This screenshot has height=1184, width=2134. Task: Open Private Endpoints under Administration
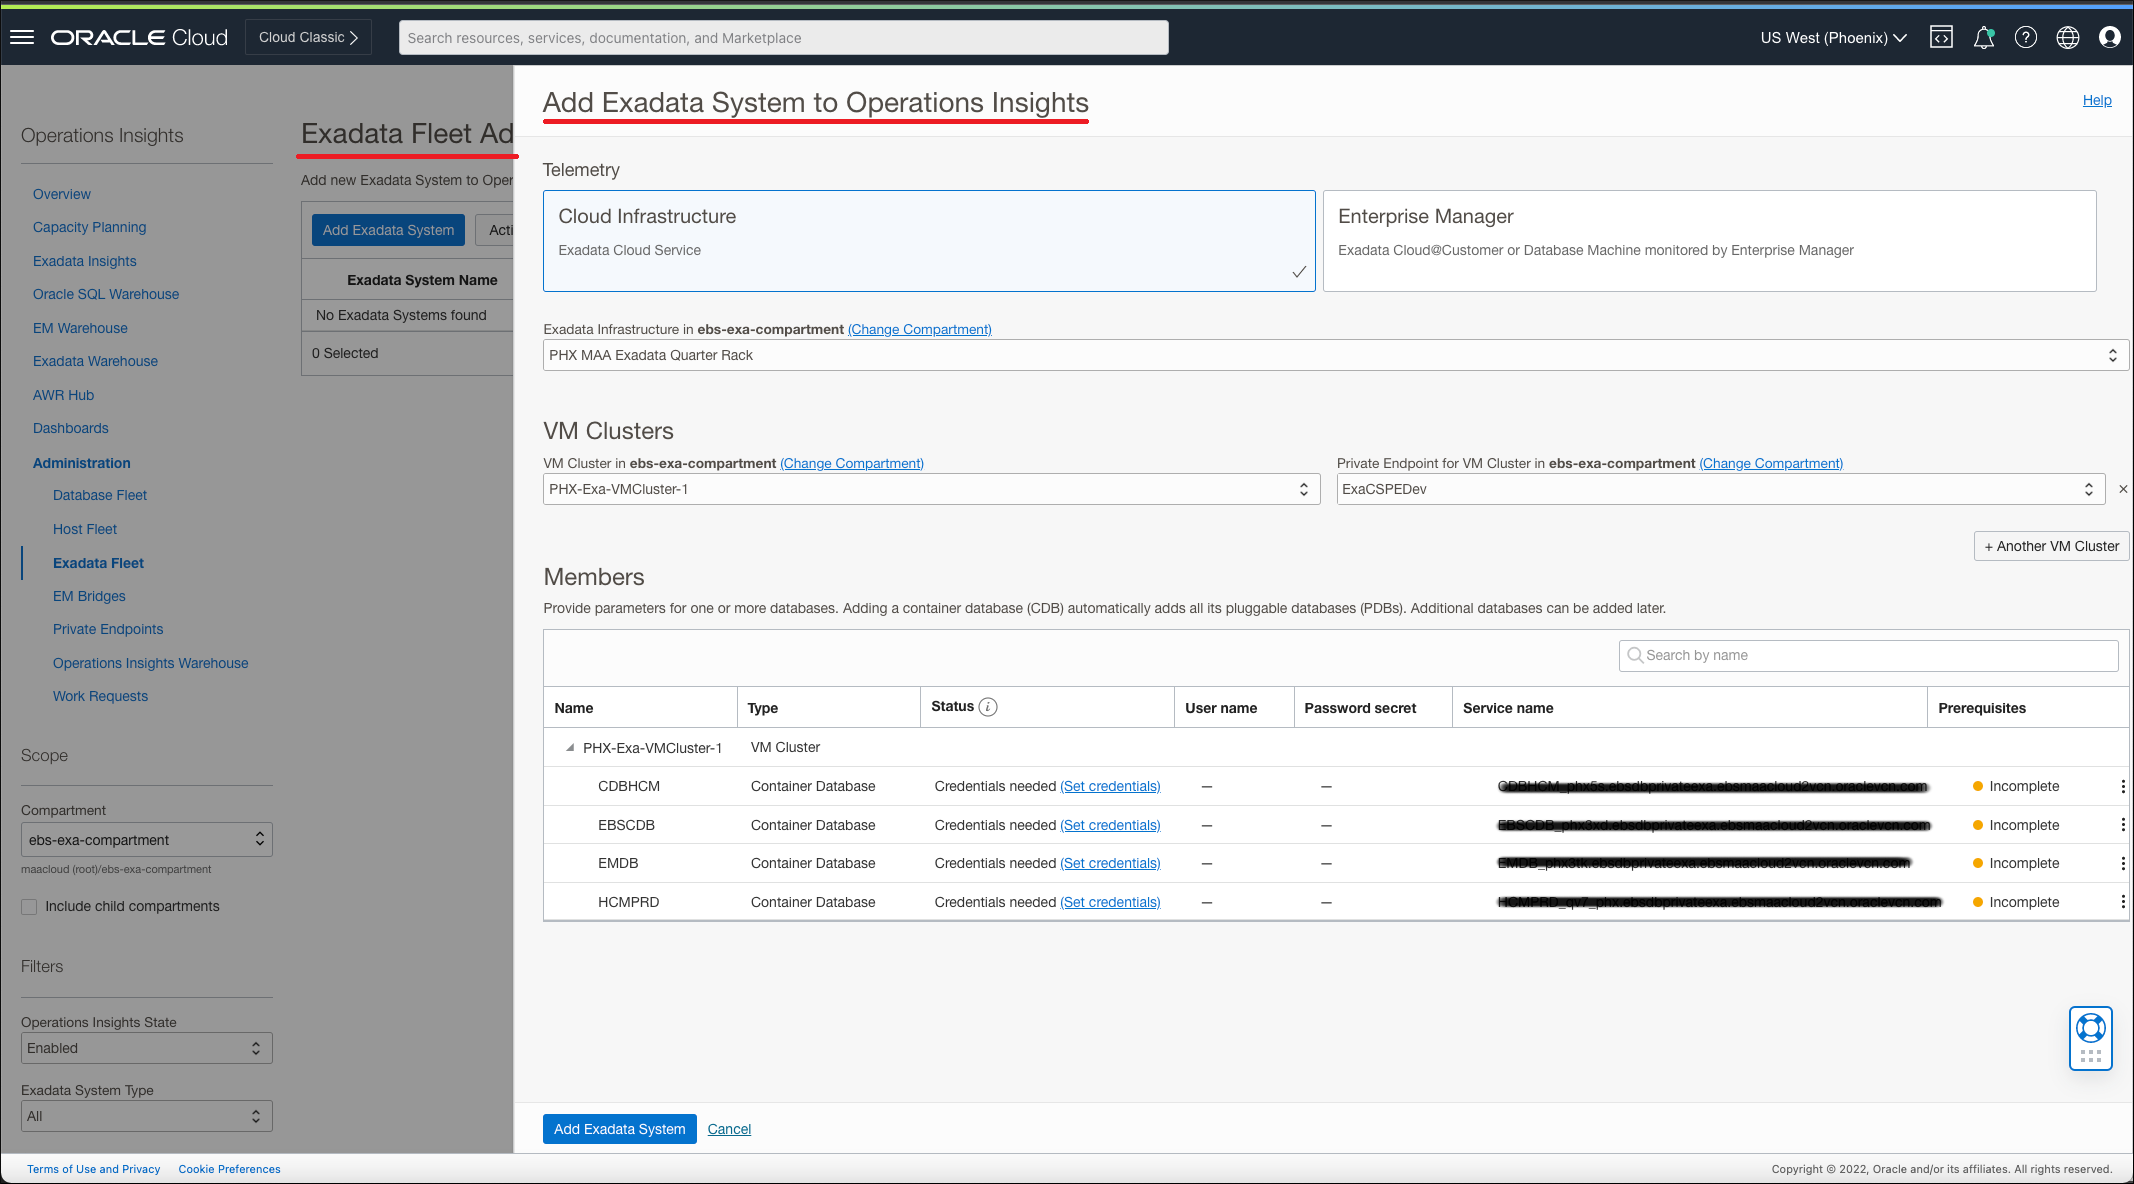point(108,629)
